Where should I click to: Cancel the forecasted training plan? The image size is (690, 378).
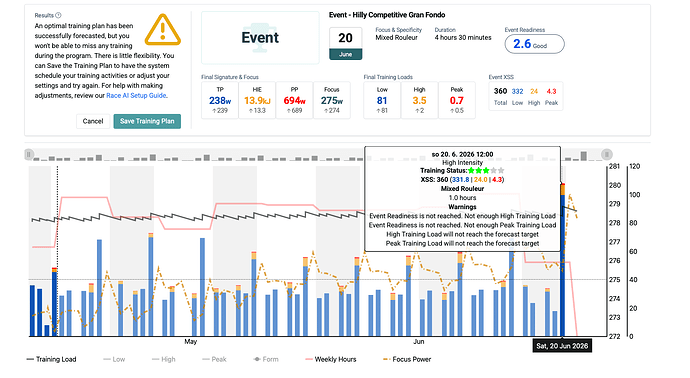click(93, 121)
